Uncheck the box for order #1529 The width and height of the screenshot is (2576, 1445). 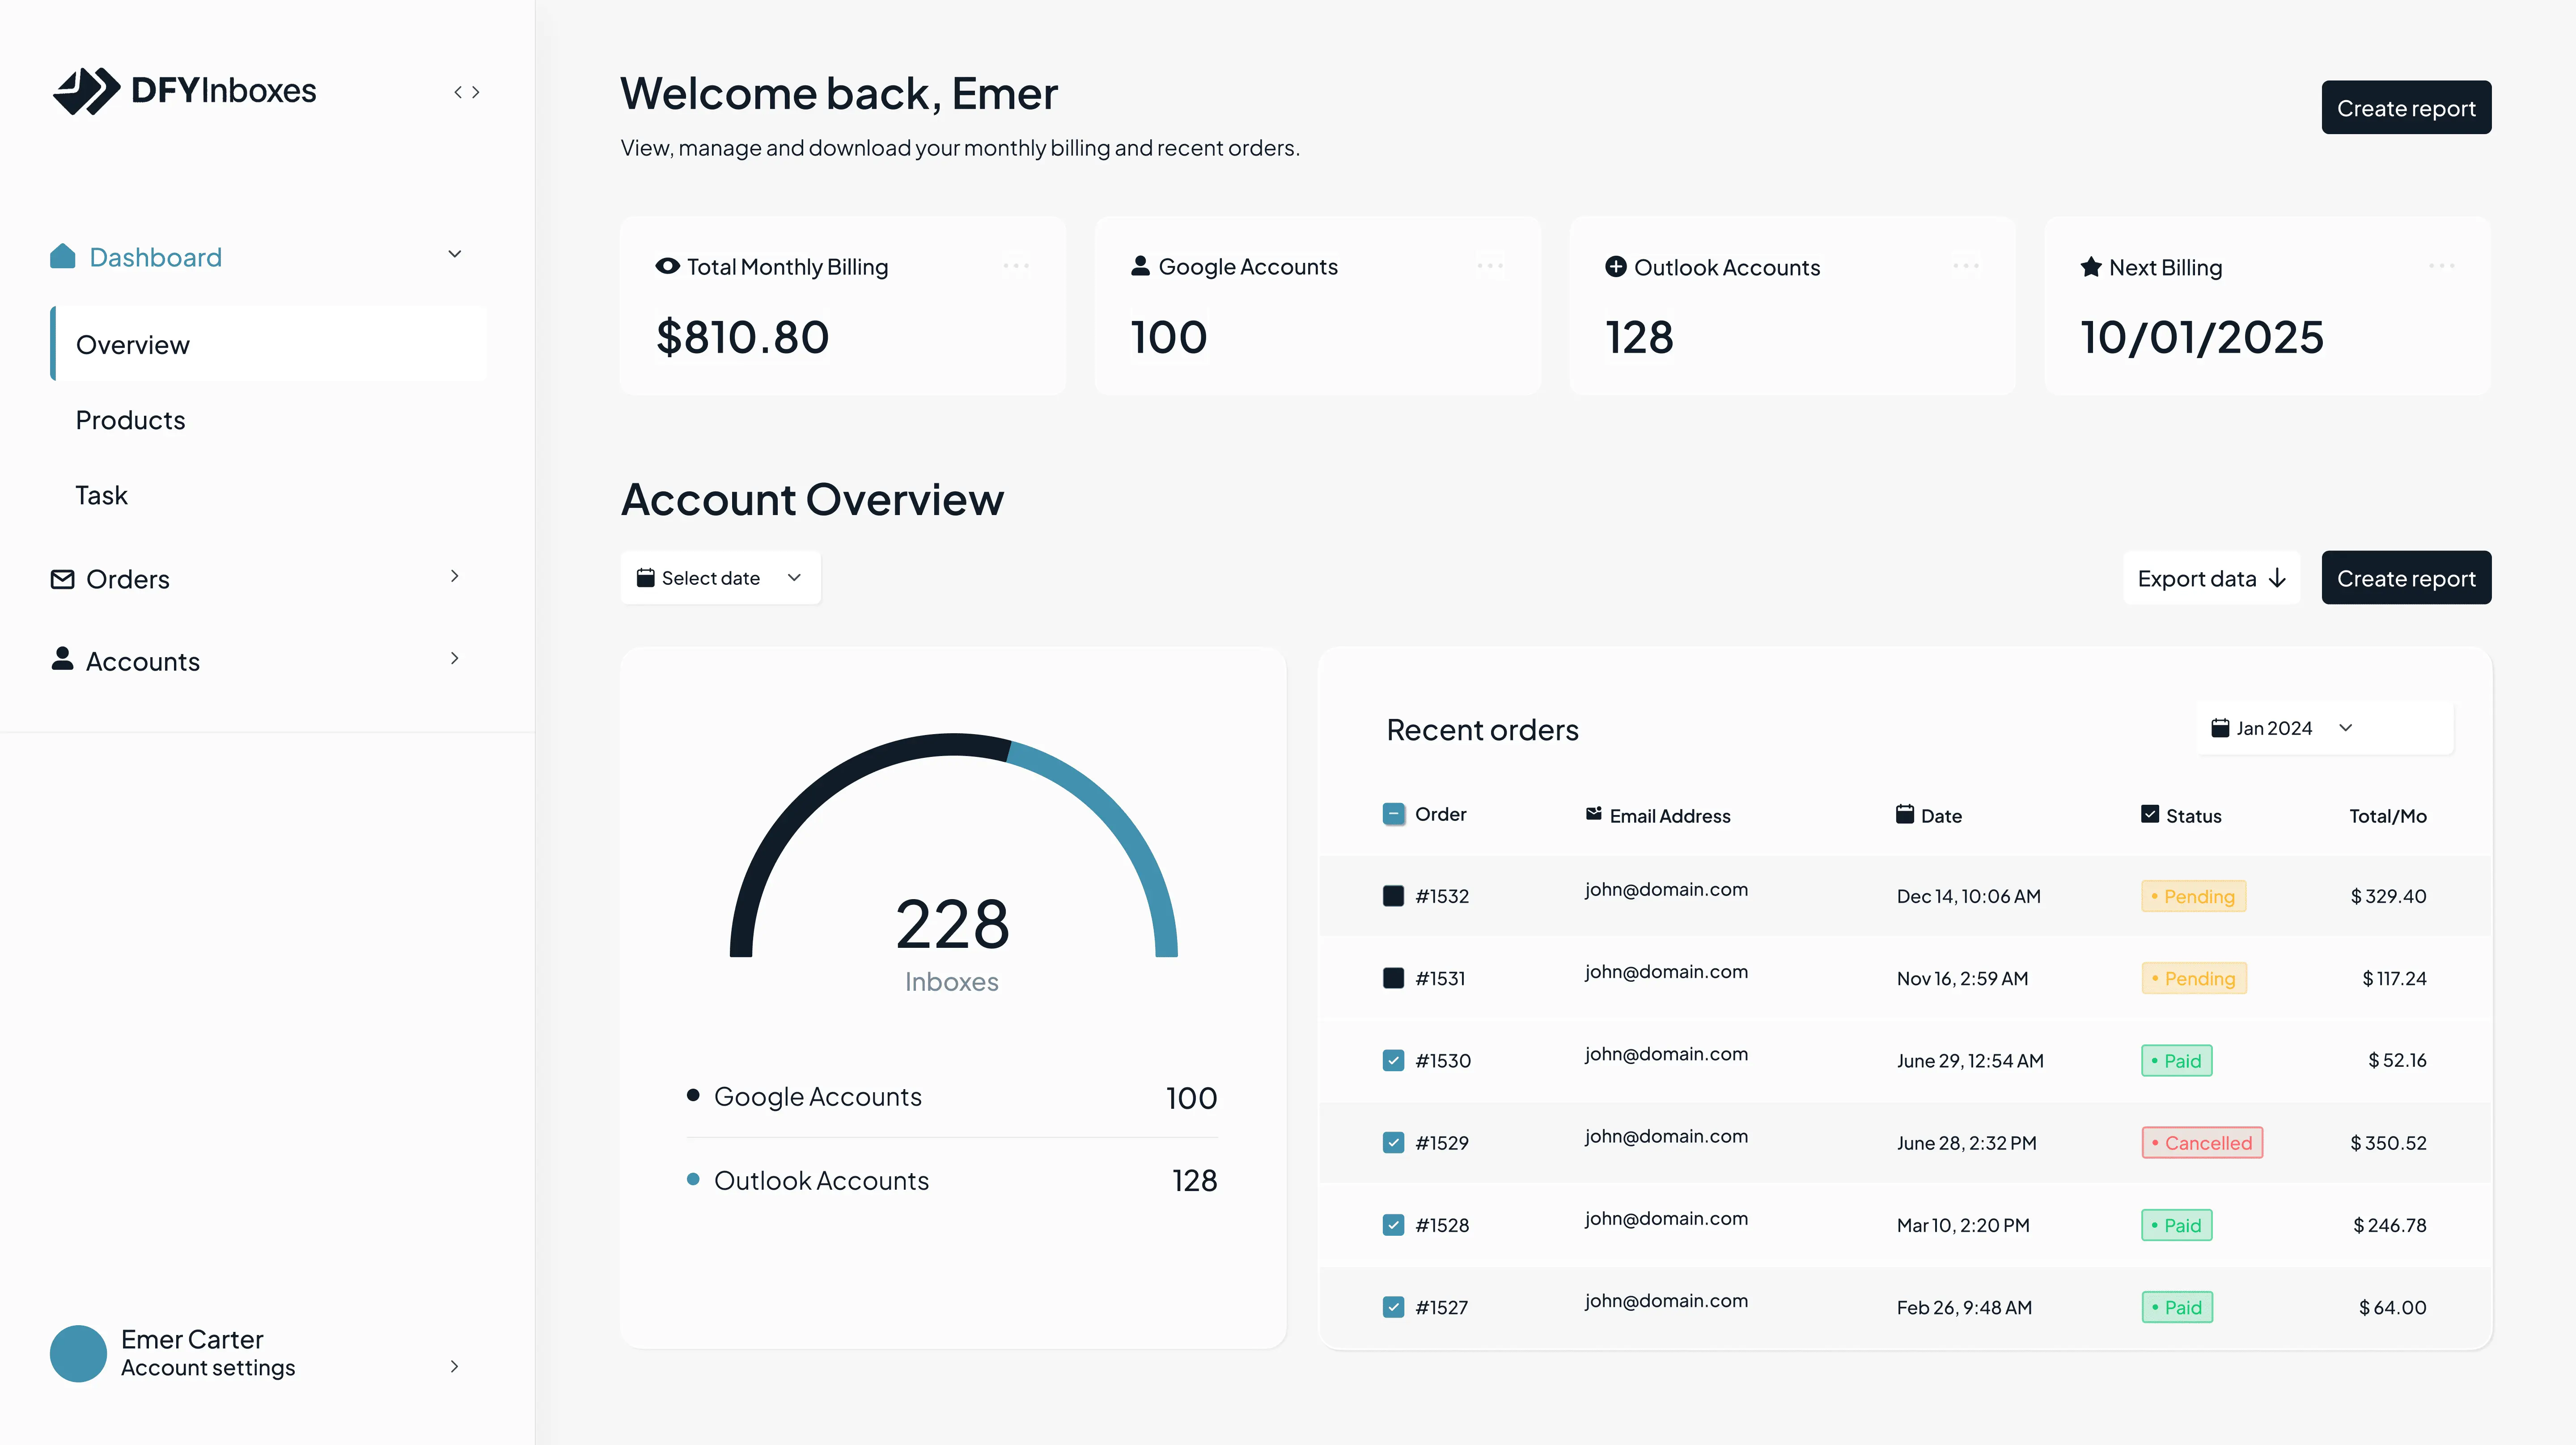tap(1393, 1142)
